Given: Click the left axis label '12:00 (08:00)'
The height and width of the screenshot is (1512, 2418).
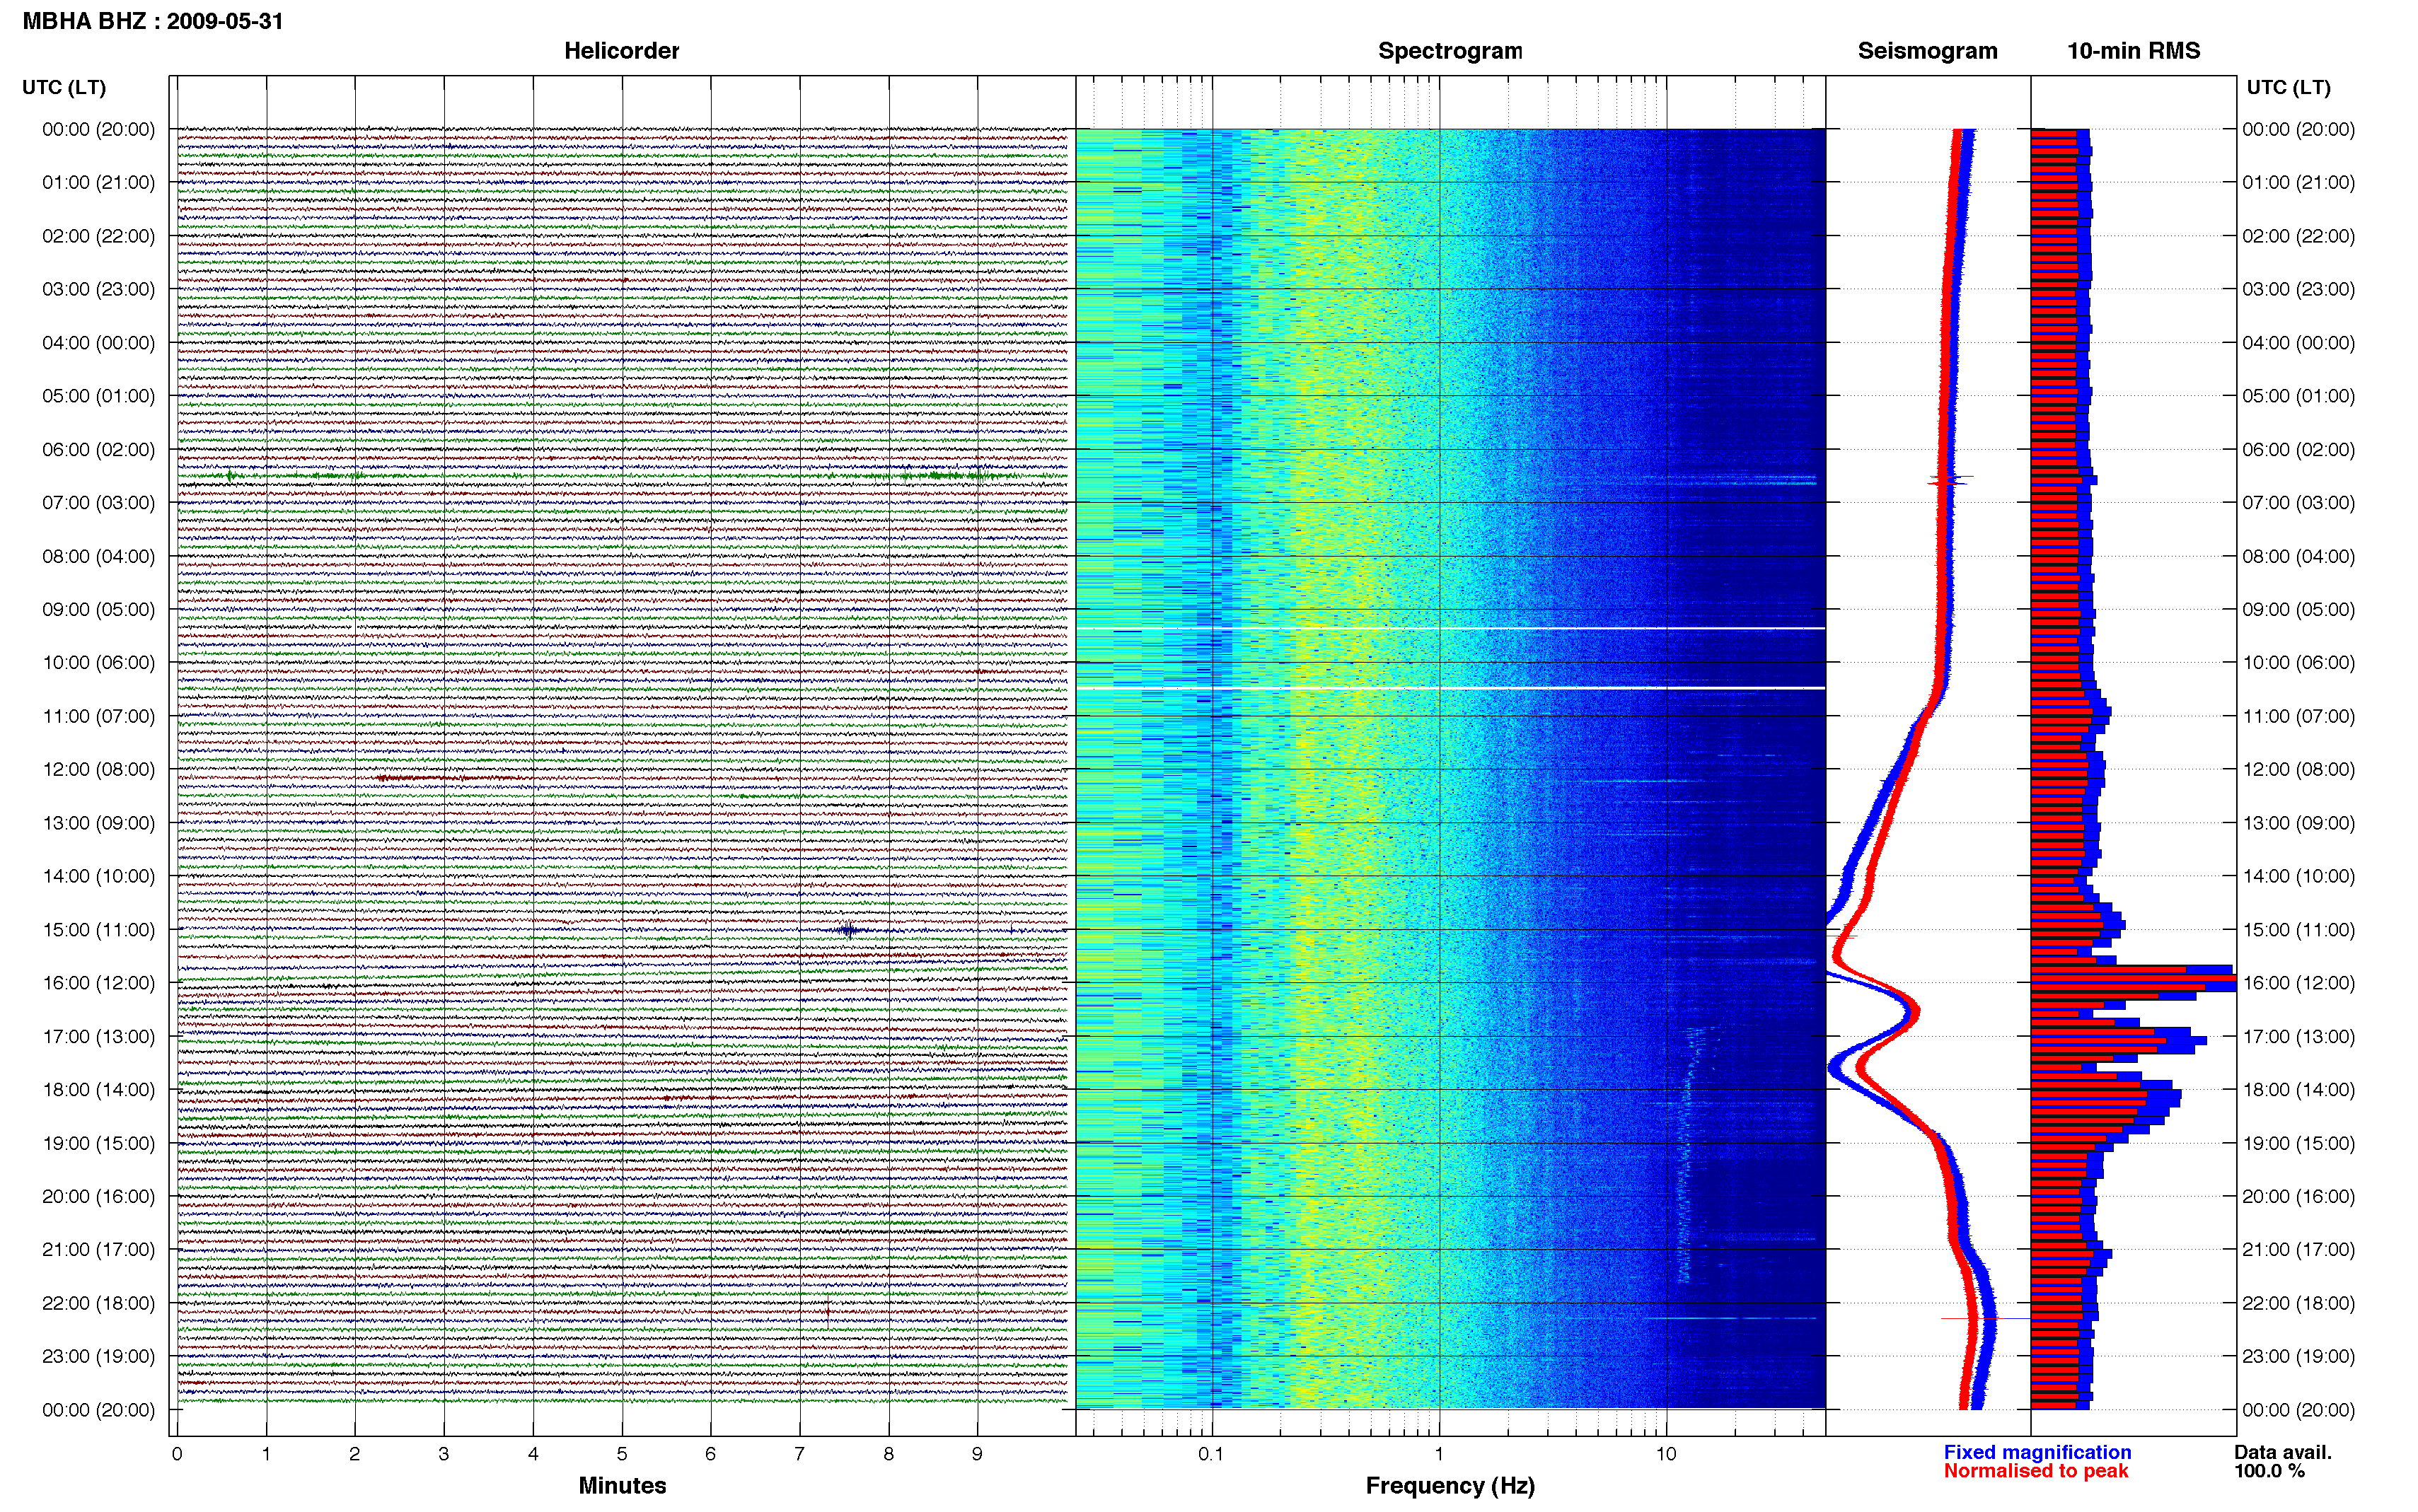Looking at the screenshot, I should pos(99,770).
